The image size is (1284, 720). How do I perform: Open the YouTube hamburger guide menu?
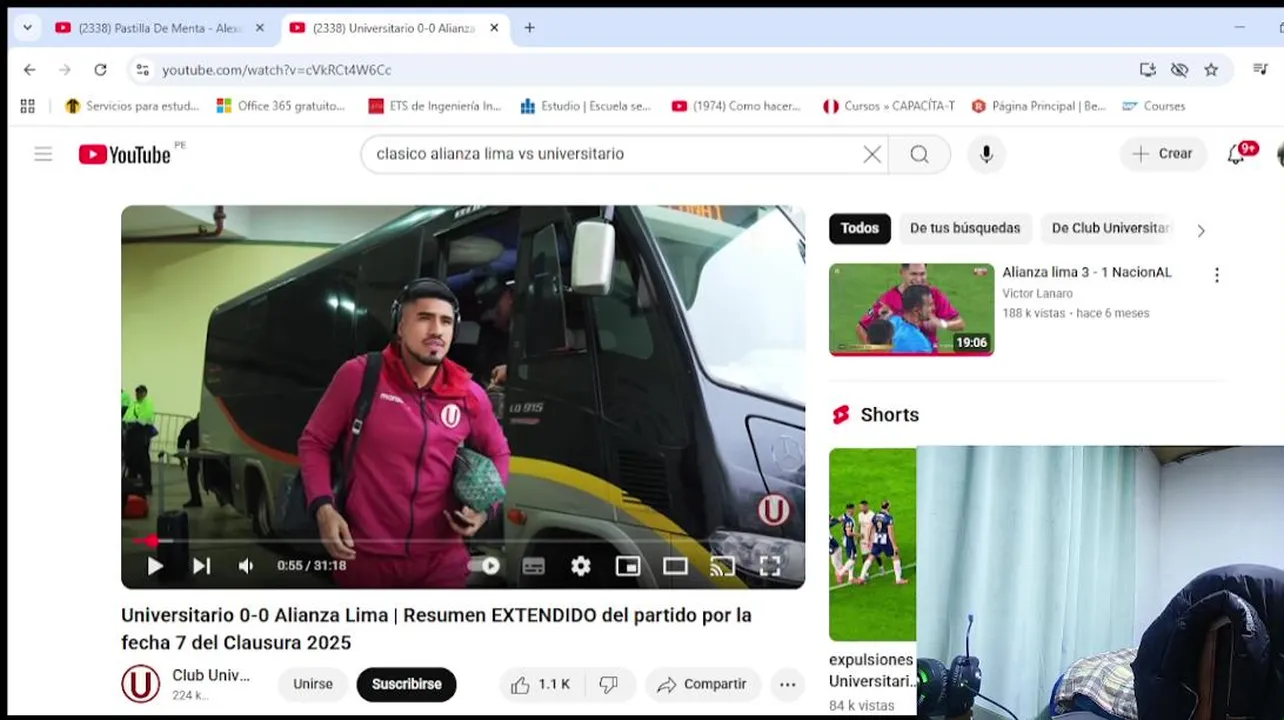tap(43, 154)
